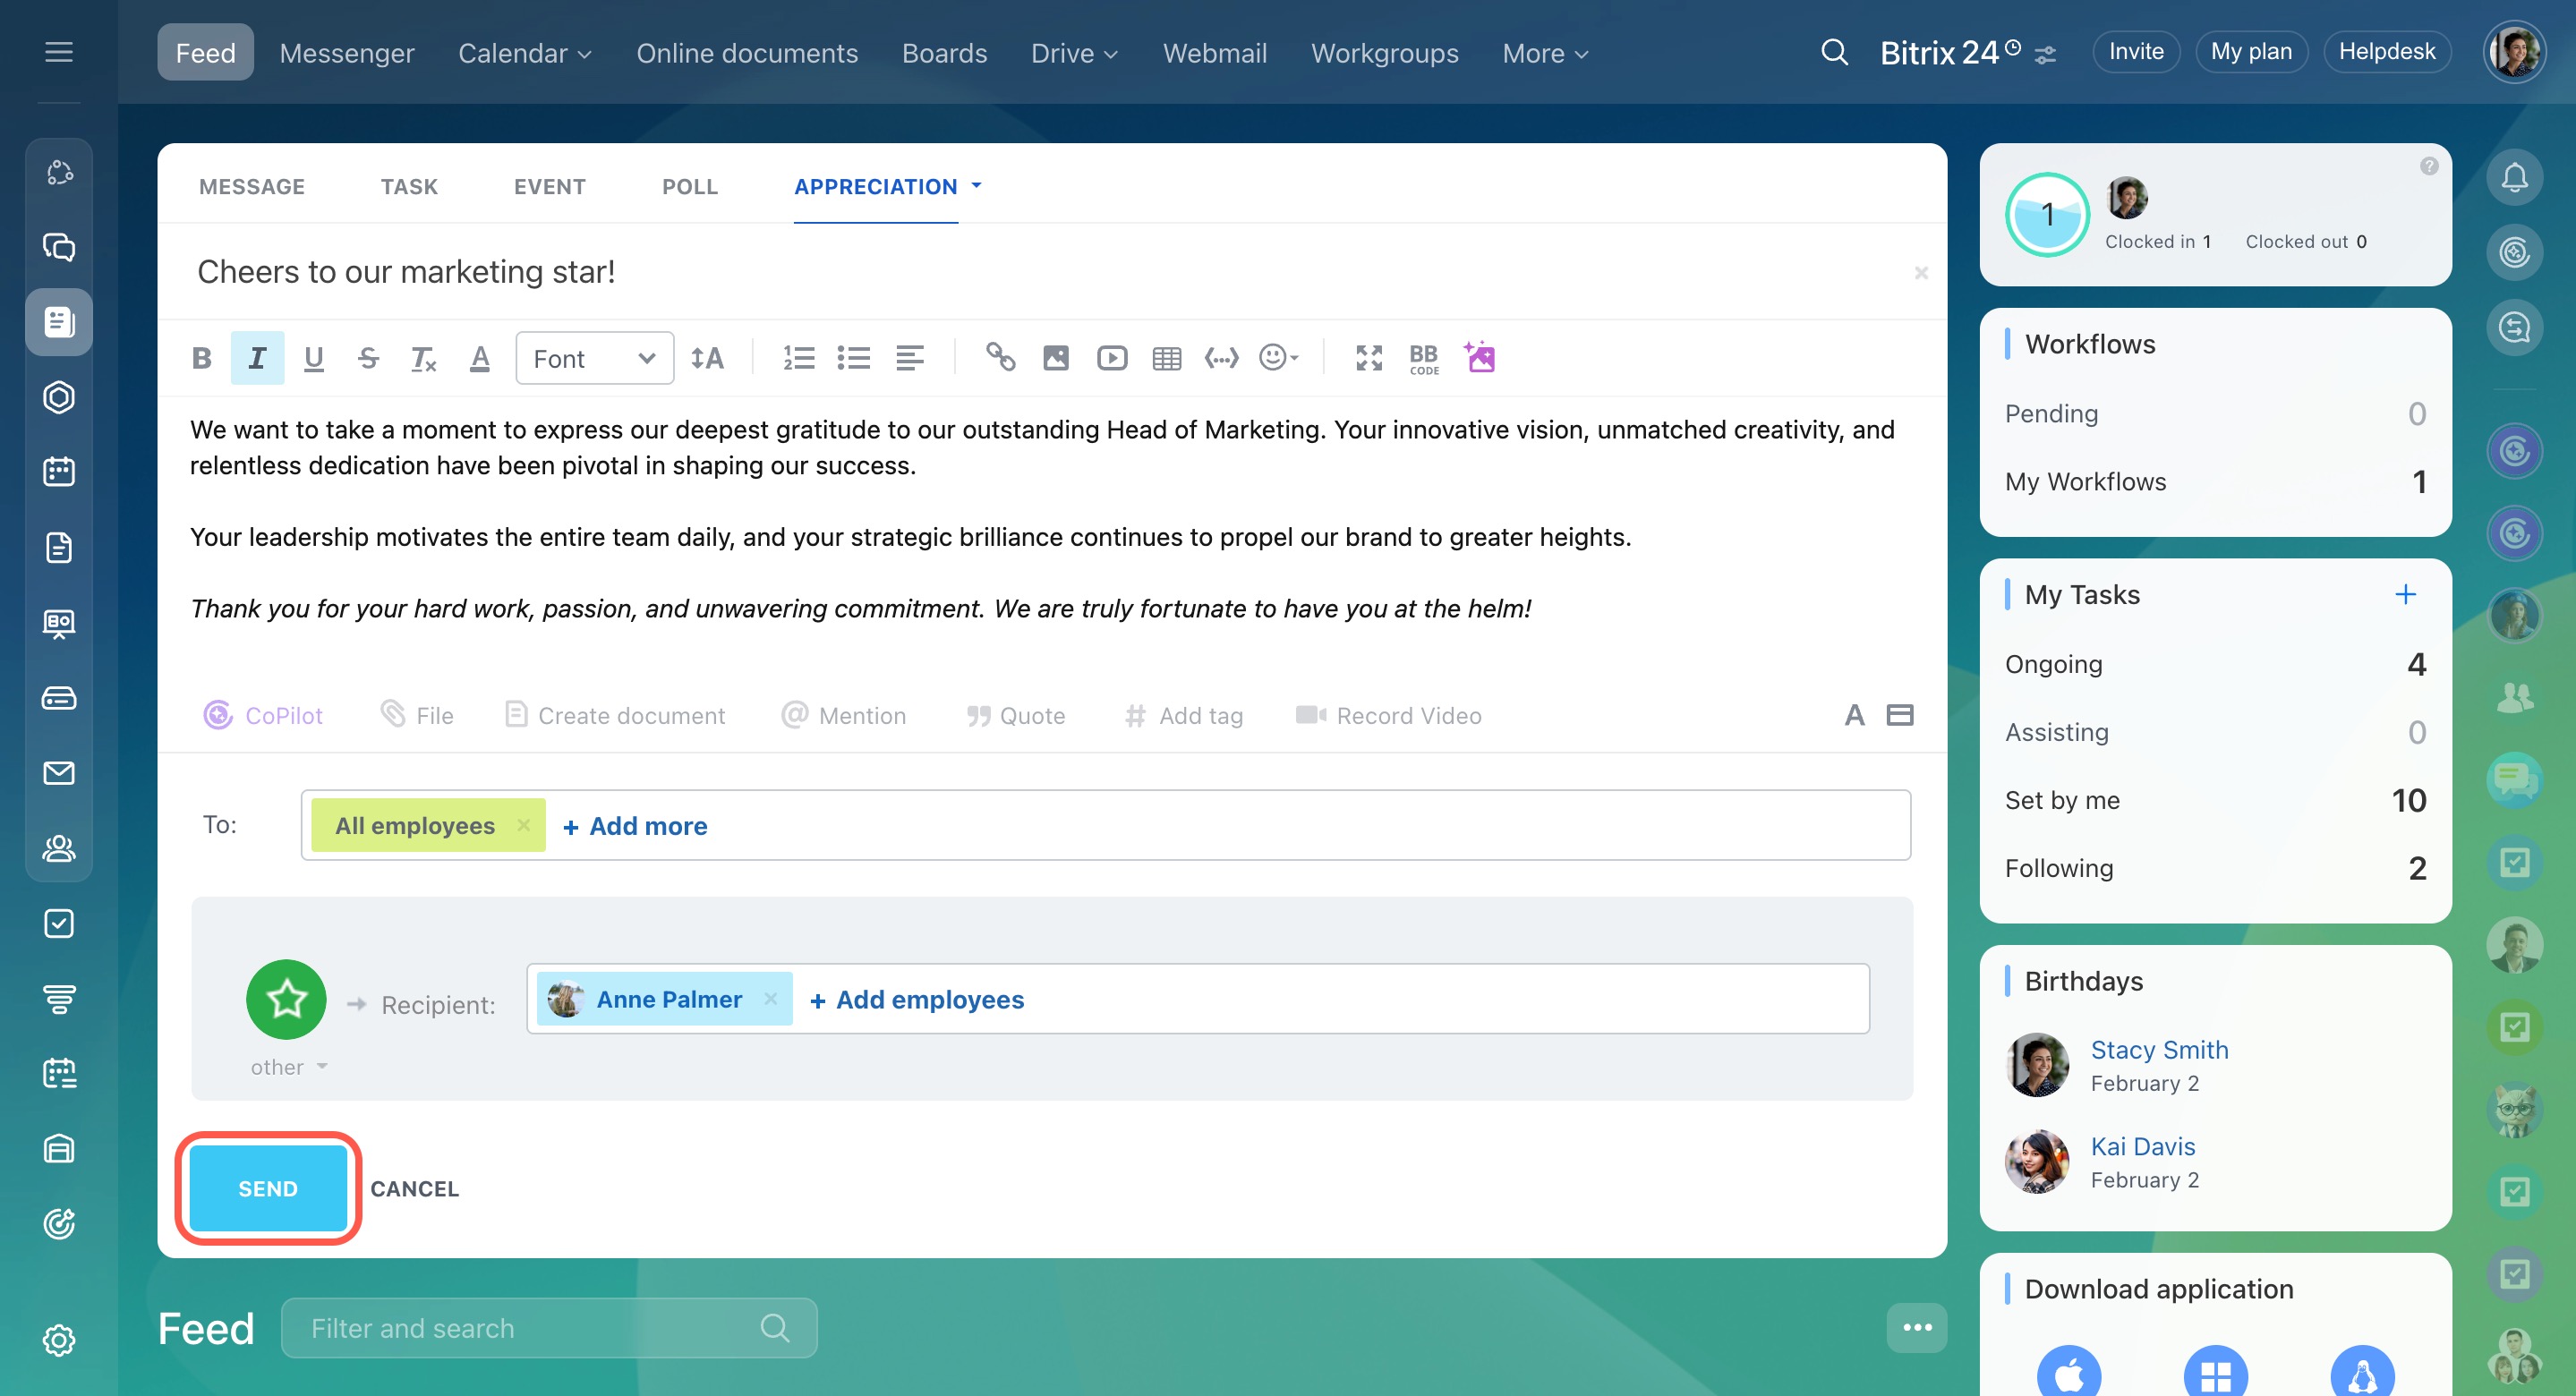Expand the 'other' badge type dropdown
This screenshot has height=1396, width=2576.
(289, 1067)
